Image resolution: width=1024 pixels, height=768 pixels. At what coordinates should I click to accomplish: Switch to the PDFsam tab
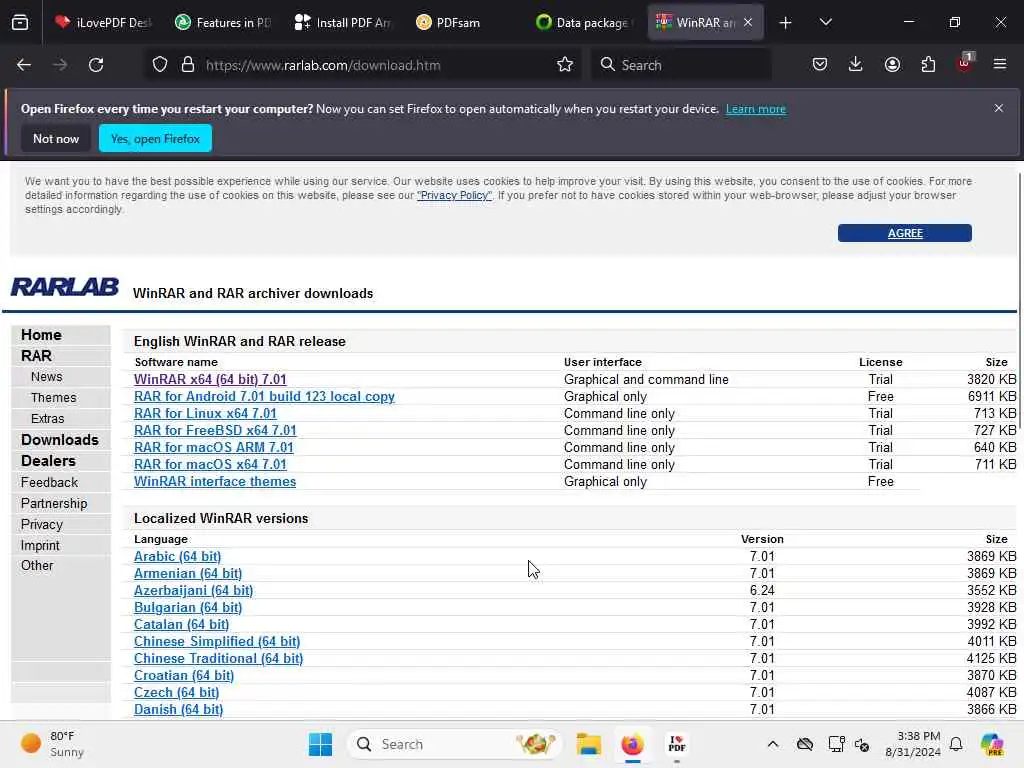(x=464, y=23)
